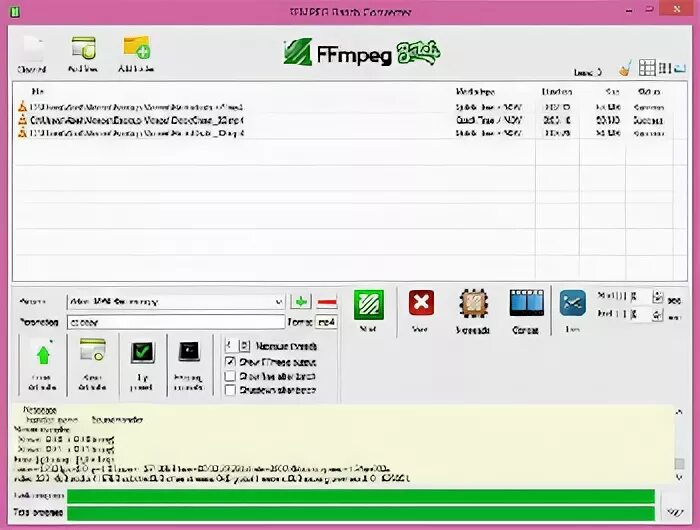The image size is (700, 530).
Task: Open the Presets dropdown list
Action: (279, 302)
